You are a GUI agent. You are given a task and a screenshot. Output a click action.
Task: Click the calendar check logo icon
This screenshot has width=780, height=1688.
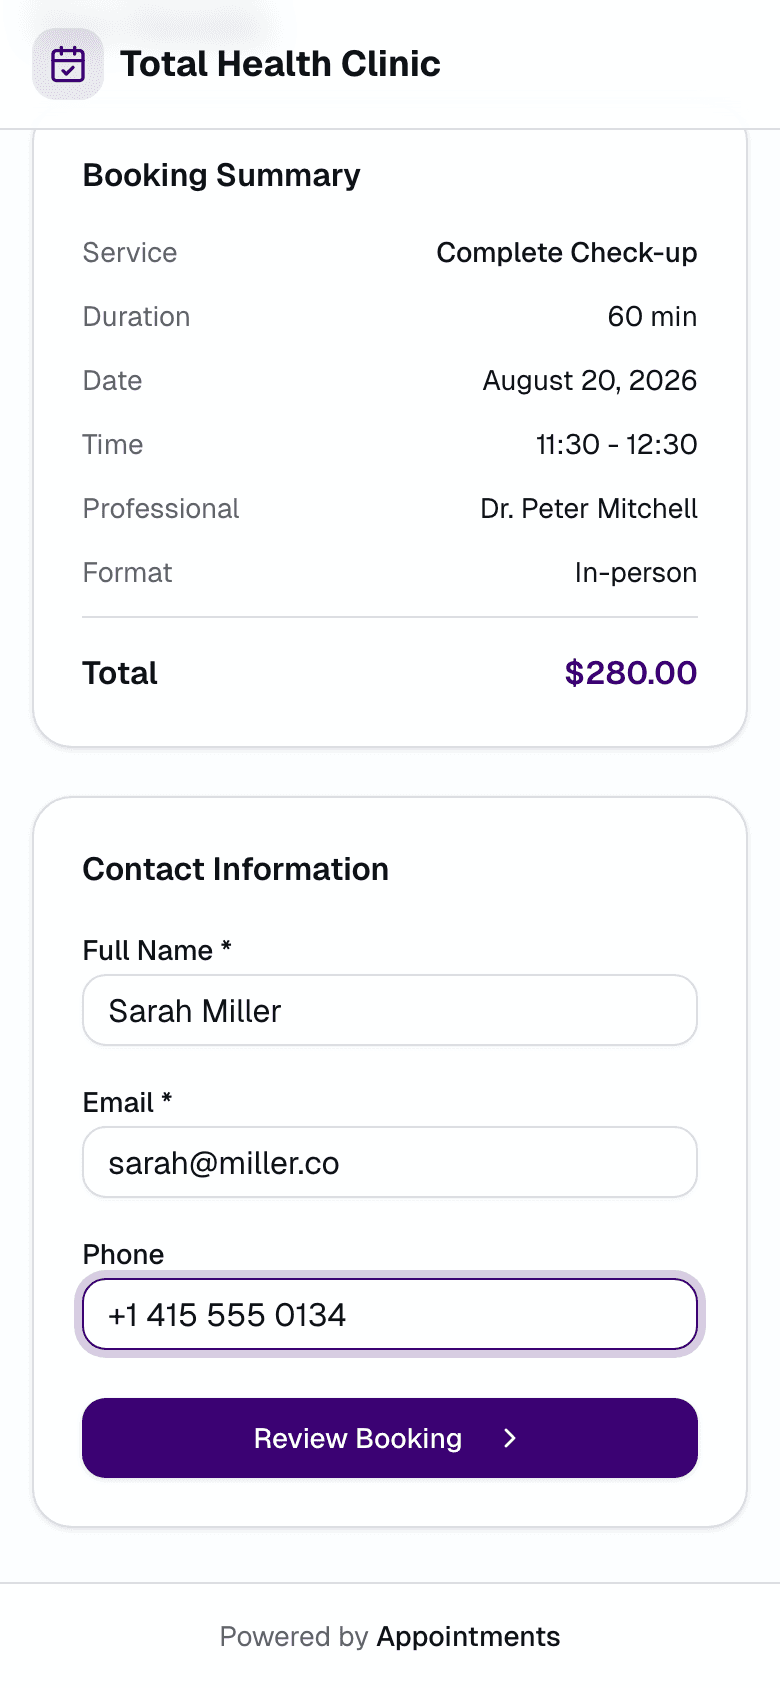[x=68, y=64]
